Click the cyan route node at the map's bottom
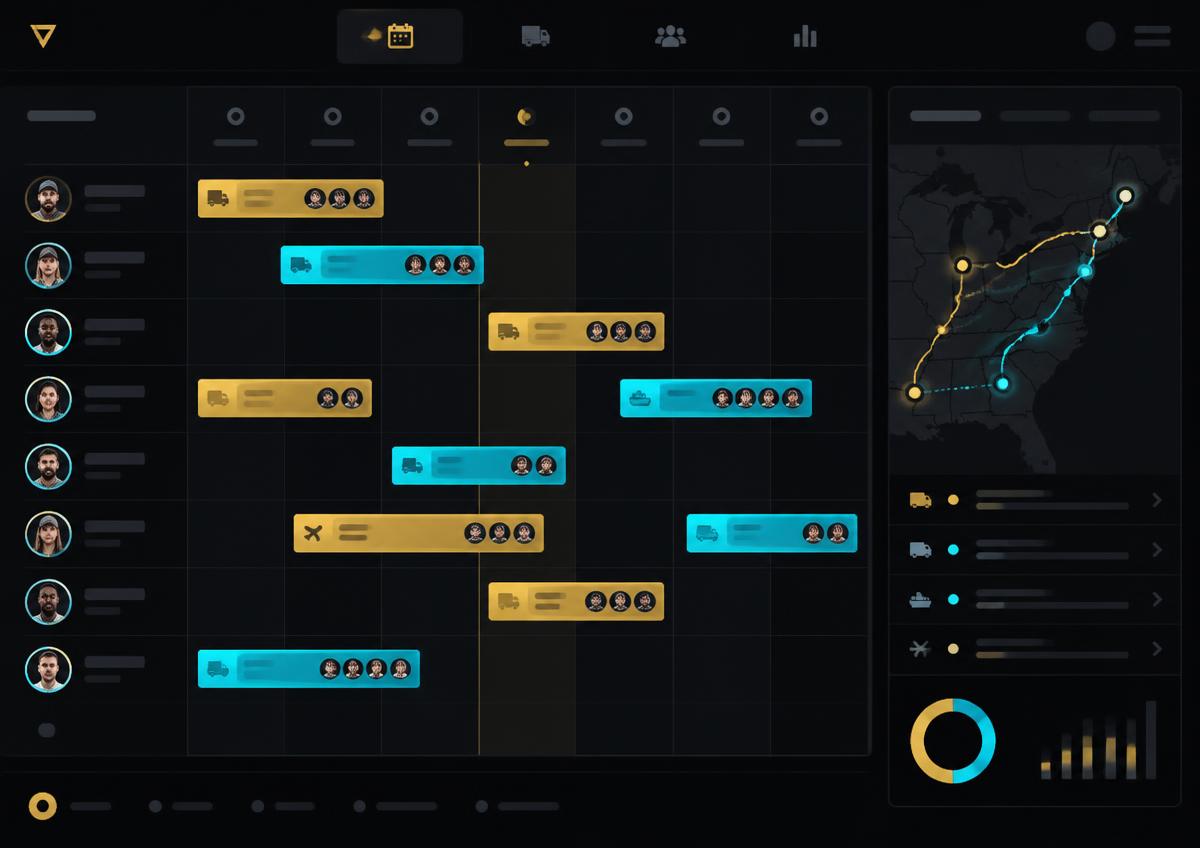This screenshot has width=1200, height=848. click(x=1002, y=383)
